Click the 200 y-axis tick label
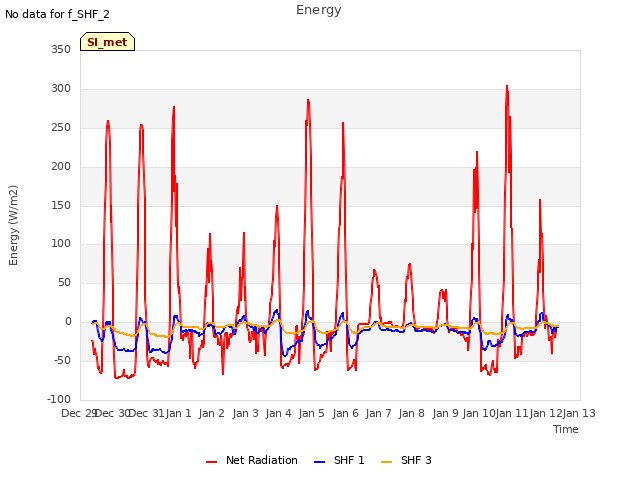The width and height of the screenshot is (640, 480). 61,167
